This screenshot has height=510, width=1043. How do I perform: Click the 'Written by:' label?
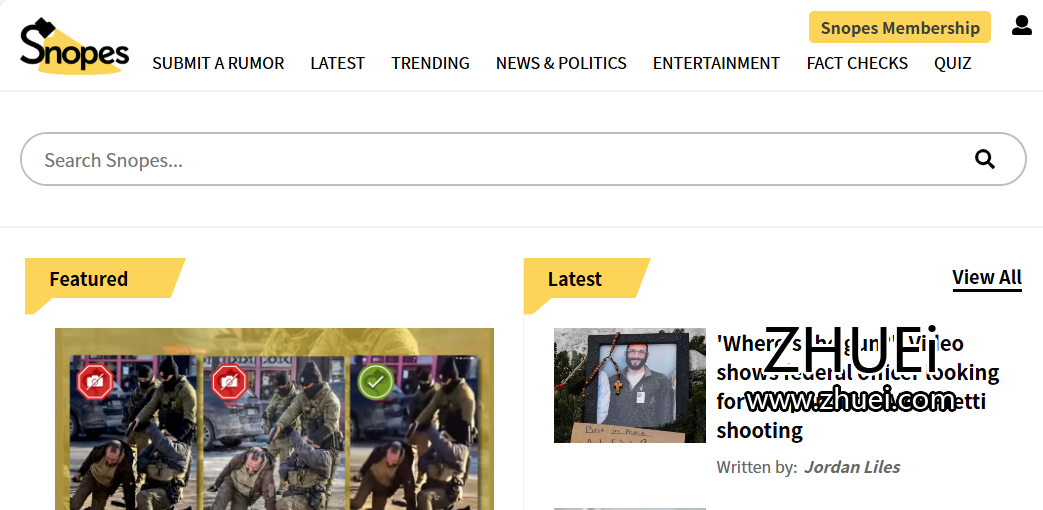point(756,467)
